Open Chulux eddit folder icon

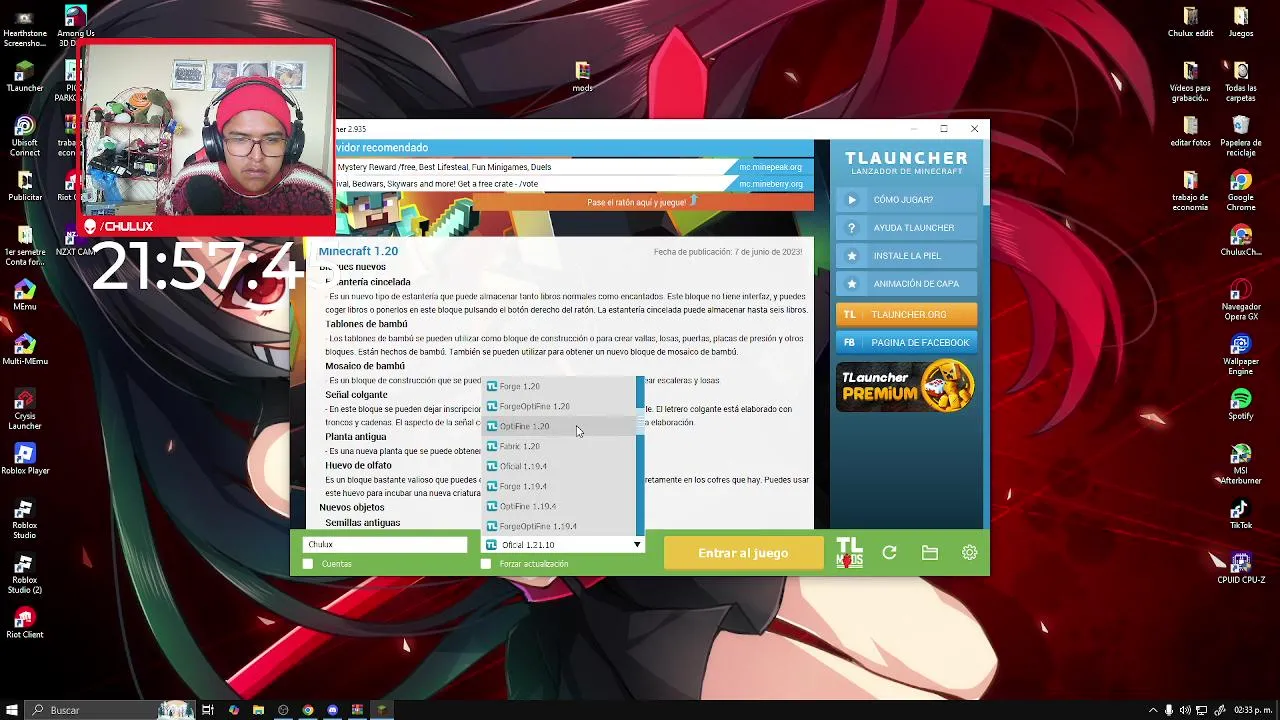(x=1190, y=22)
